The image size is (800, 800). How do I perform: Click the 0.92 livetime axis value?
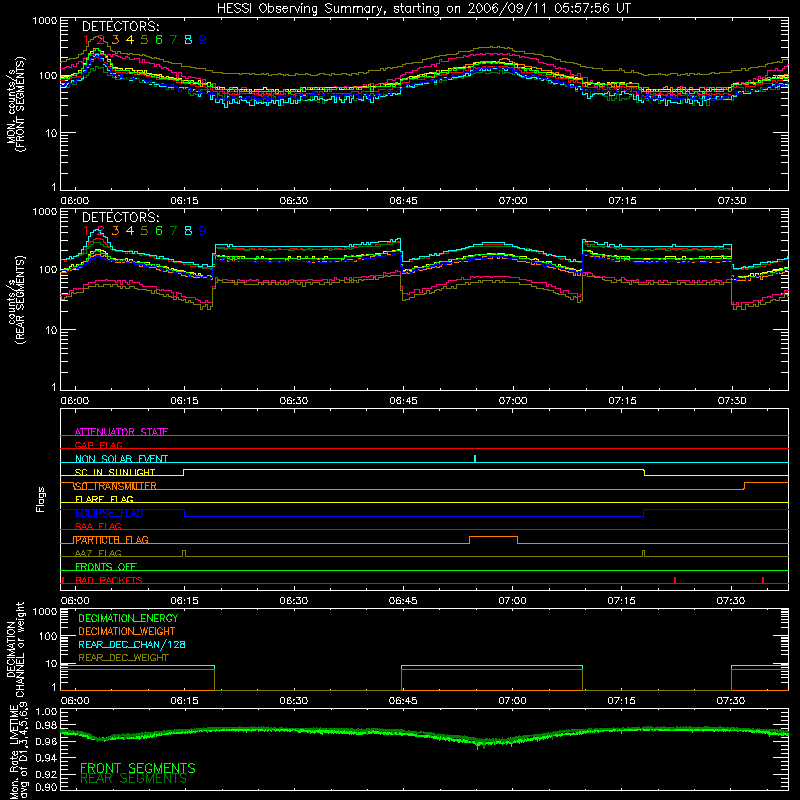point(47,772)
